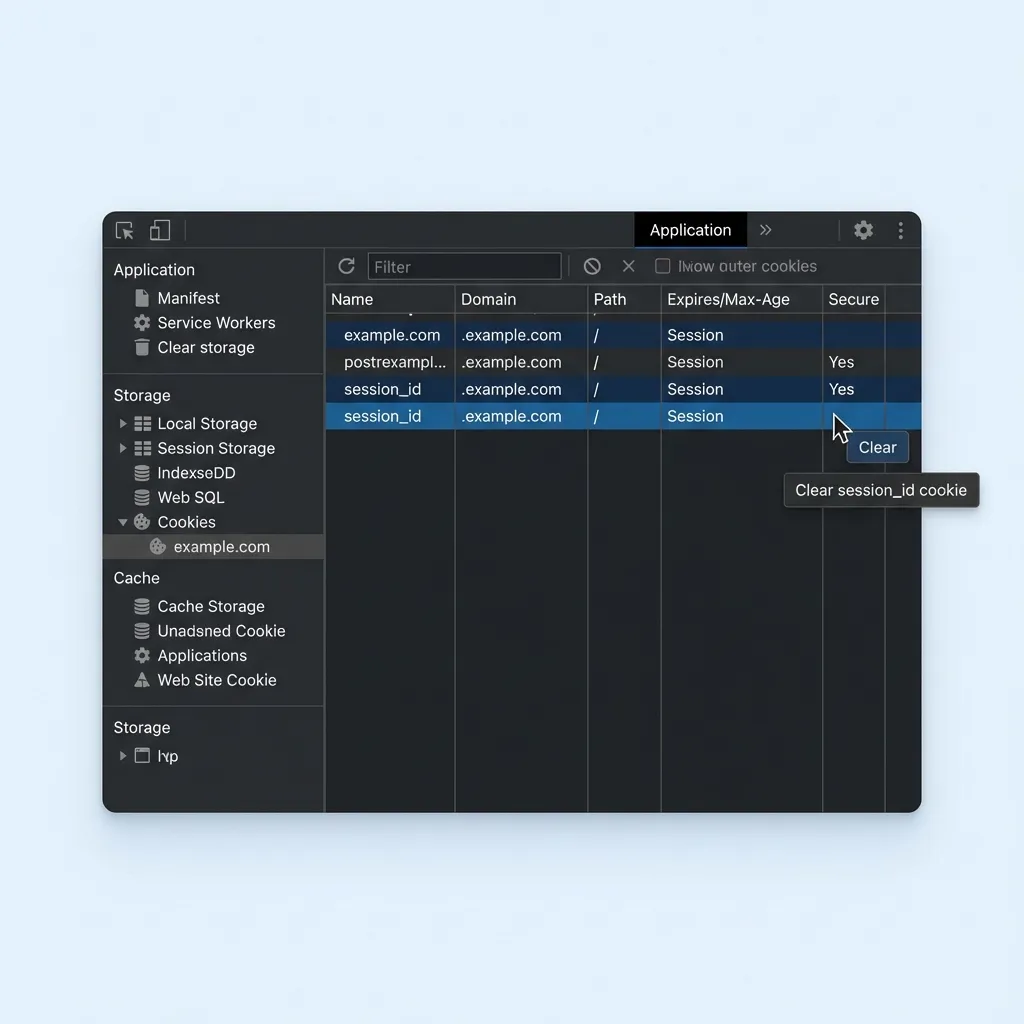
Task: Clear the filter with the X icon
Action: (x=628, y=266)
